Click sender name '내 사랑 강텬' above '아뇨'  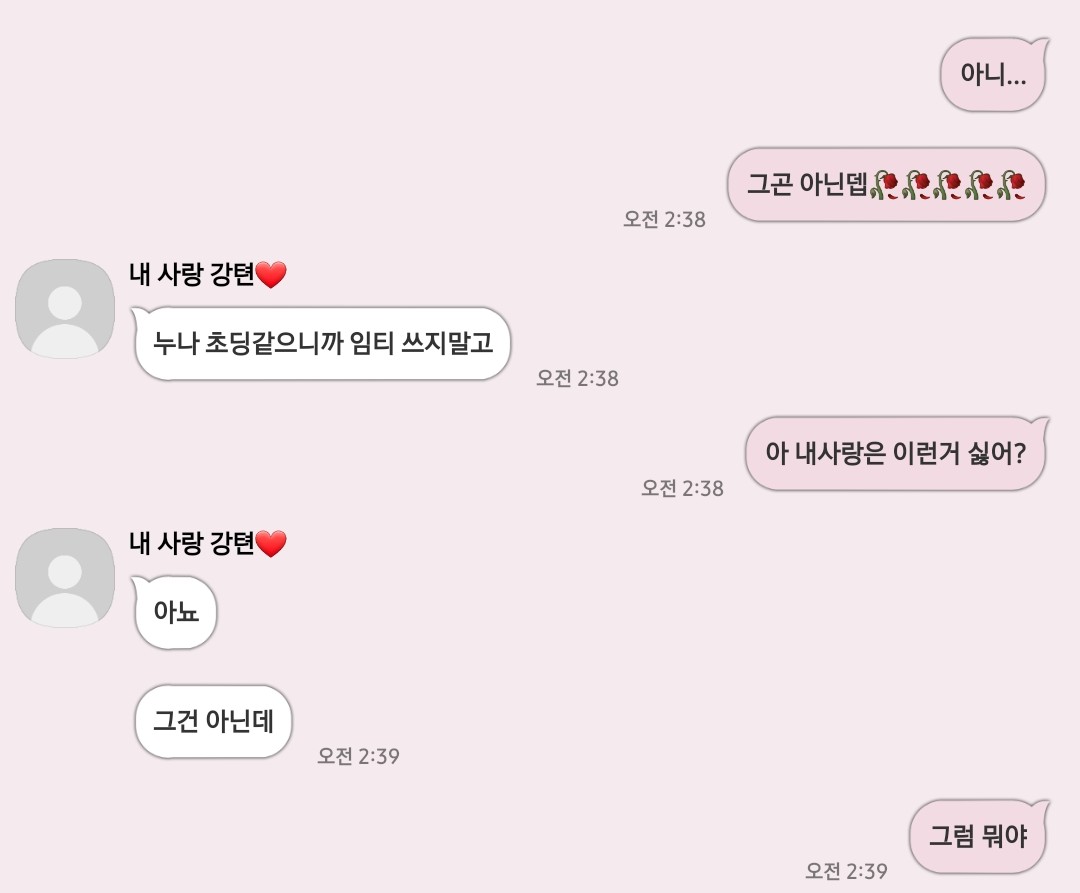pyautogui.click(x=192, y=543)
